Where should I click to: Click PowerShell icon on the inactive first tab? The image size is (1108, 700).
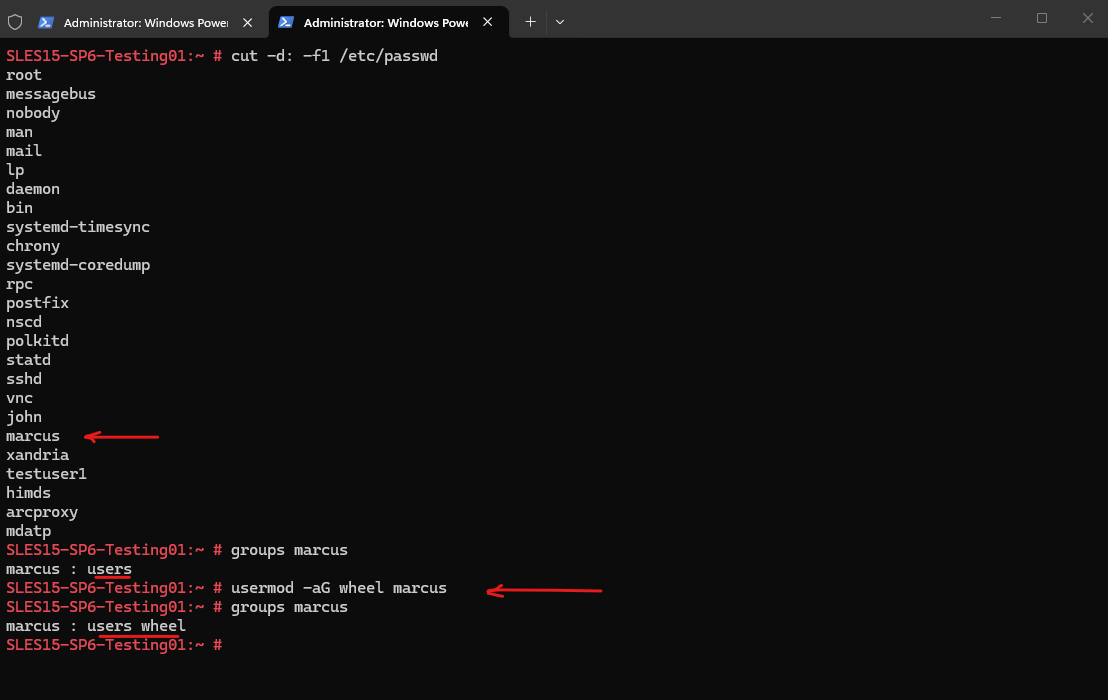click(x=46, y=22)
